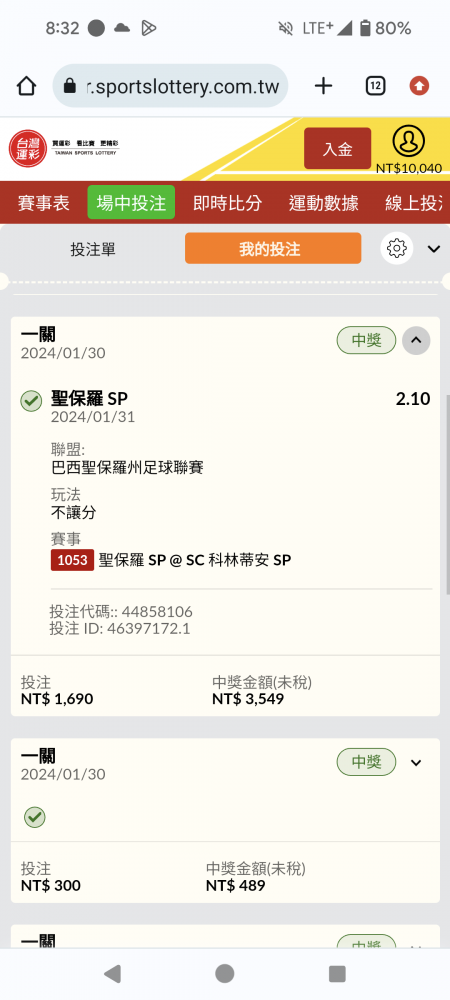This screenshot has width=450, height=1000.
Task: Tap the browser home icon
Action: coord(26,86)
